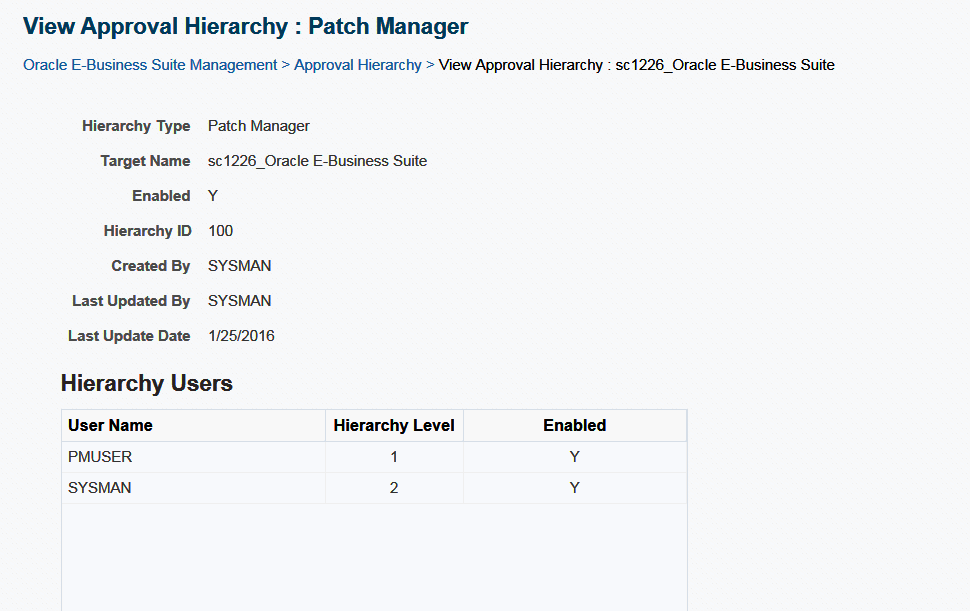Click the Hierarchy Type value Patch Manager
This screenshot has height=611, width=970.
tap(259, 126)
